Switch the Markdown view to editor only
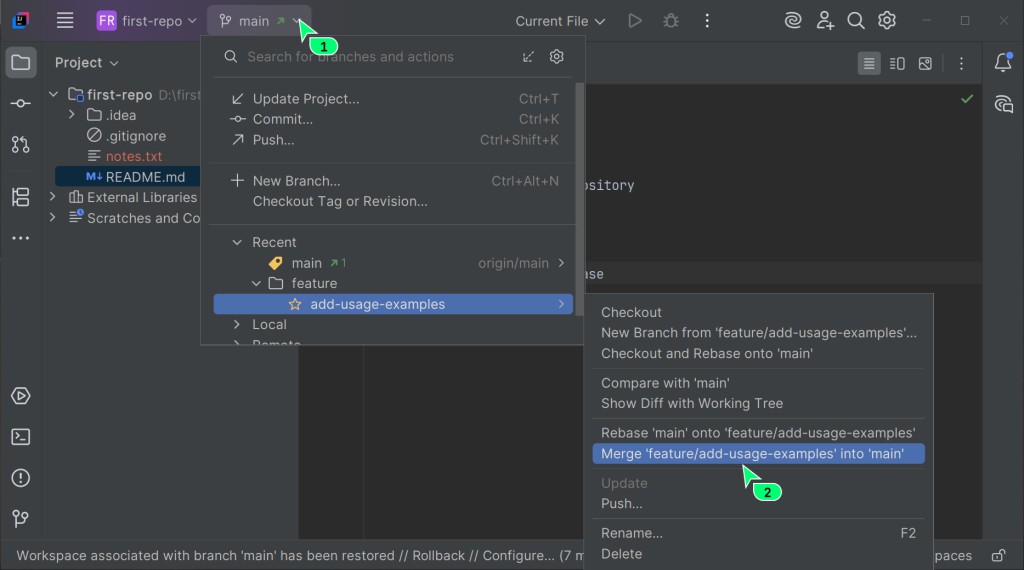Screen dimensions: 1024x570 (x=869, y=63)
